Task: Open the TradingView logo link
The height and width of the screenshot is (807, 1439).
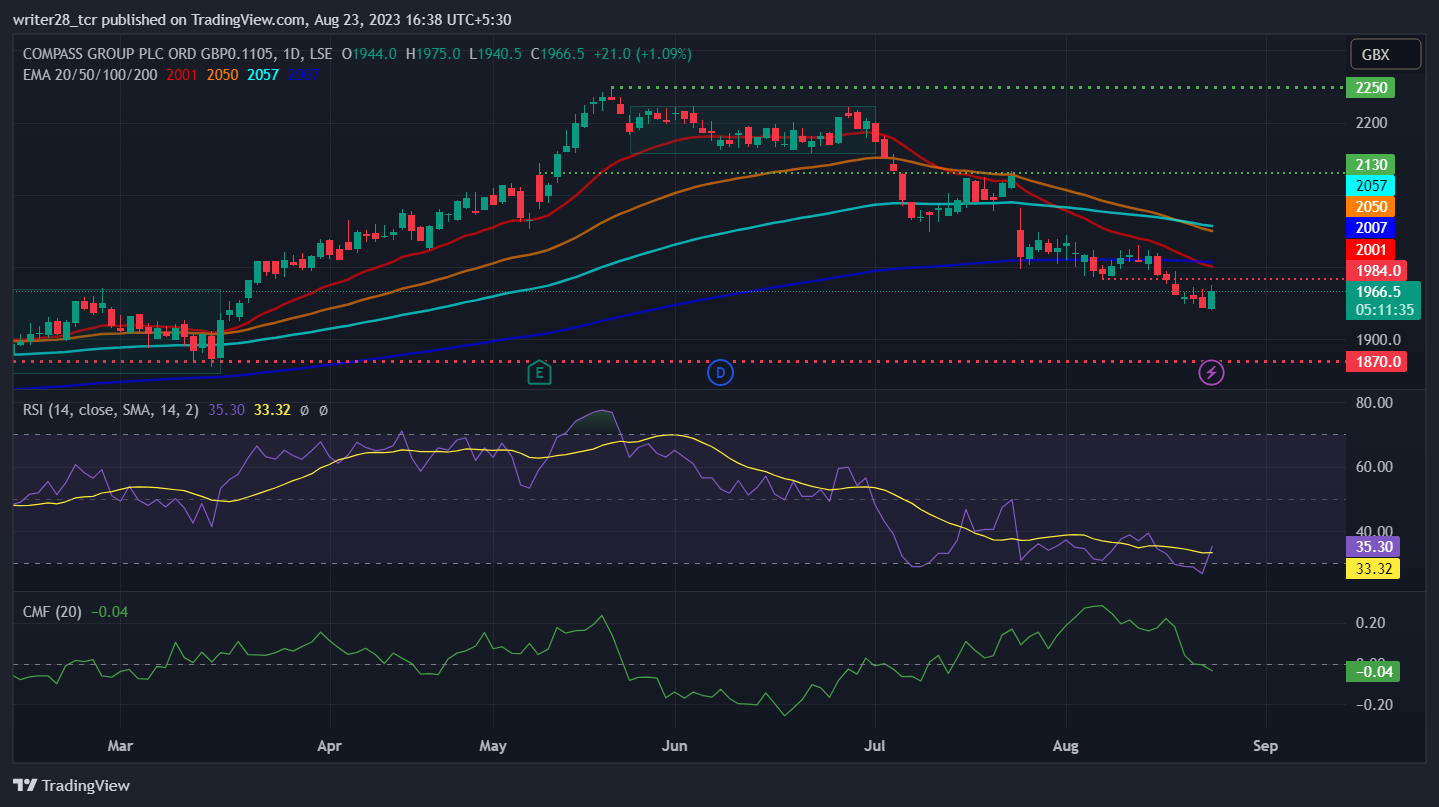Action: tap(71, 786)
